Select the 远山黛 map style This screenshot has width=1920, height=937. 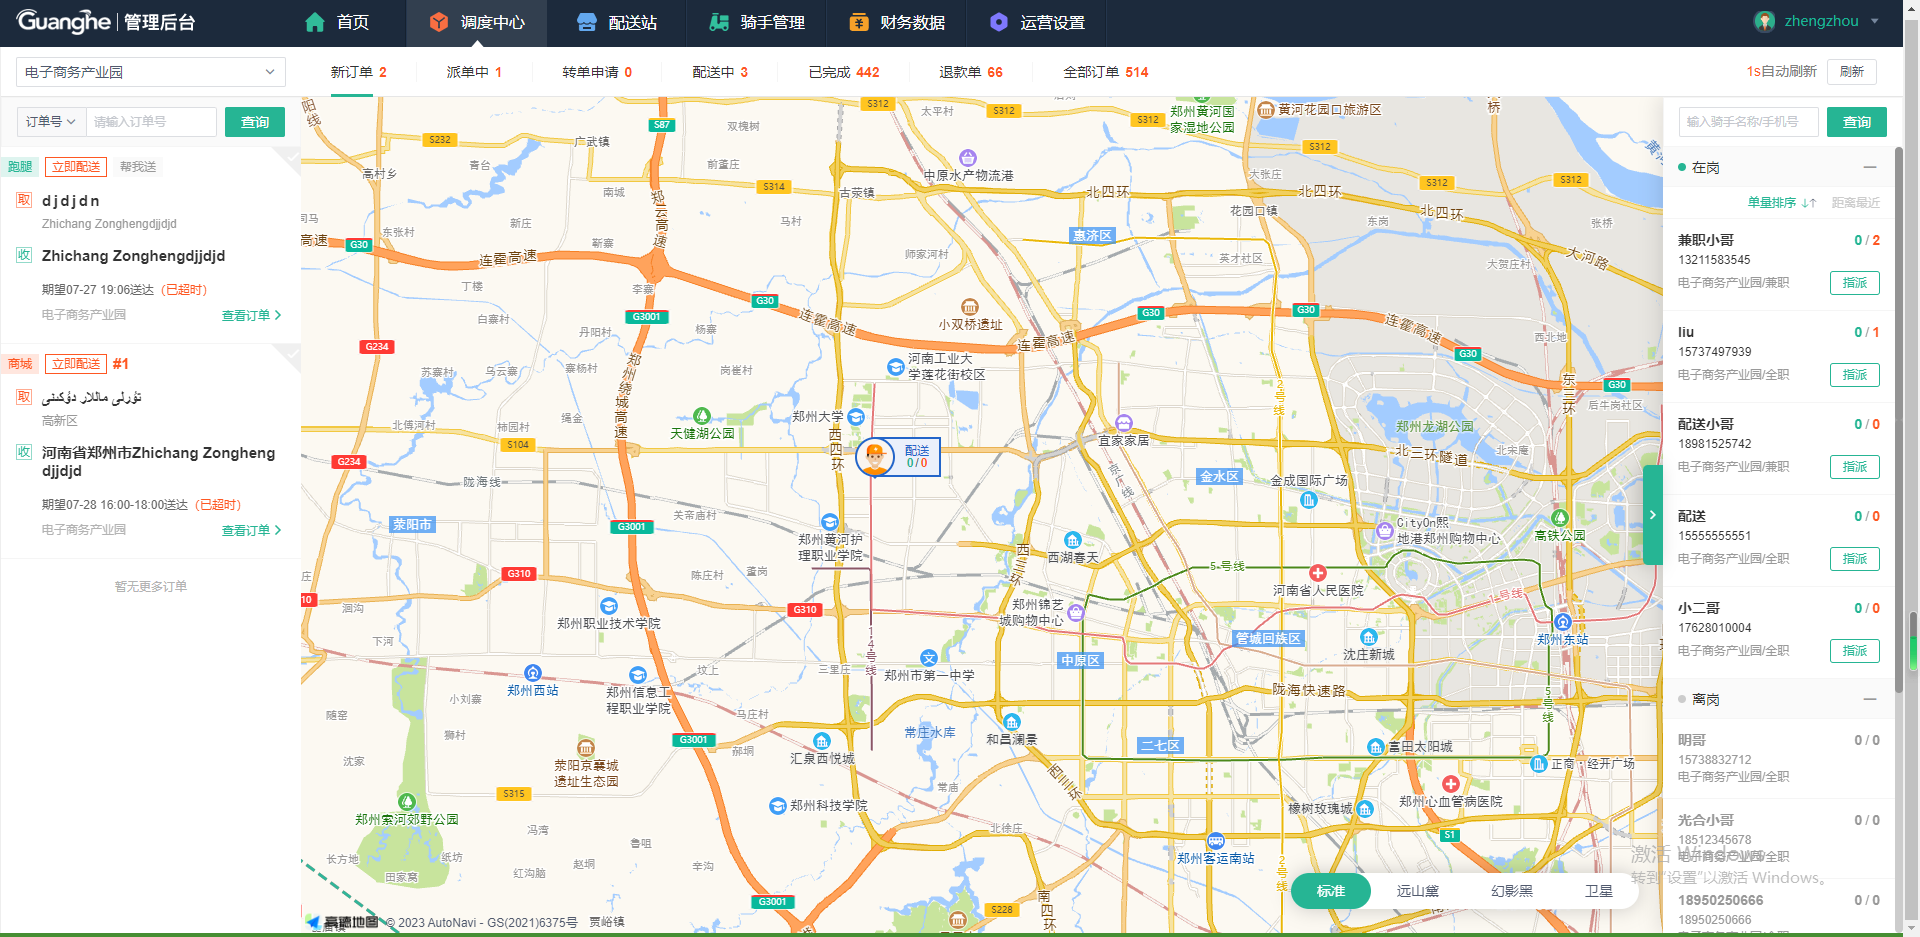point(1417,891)
